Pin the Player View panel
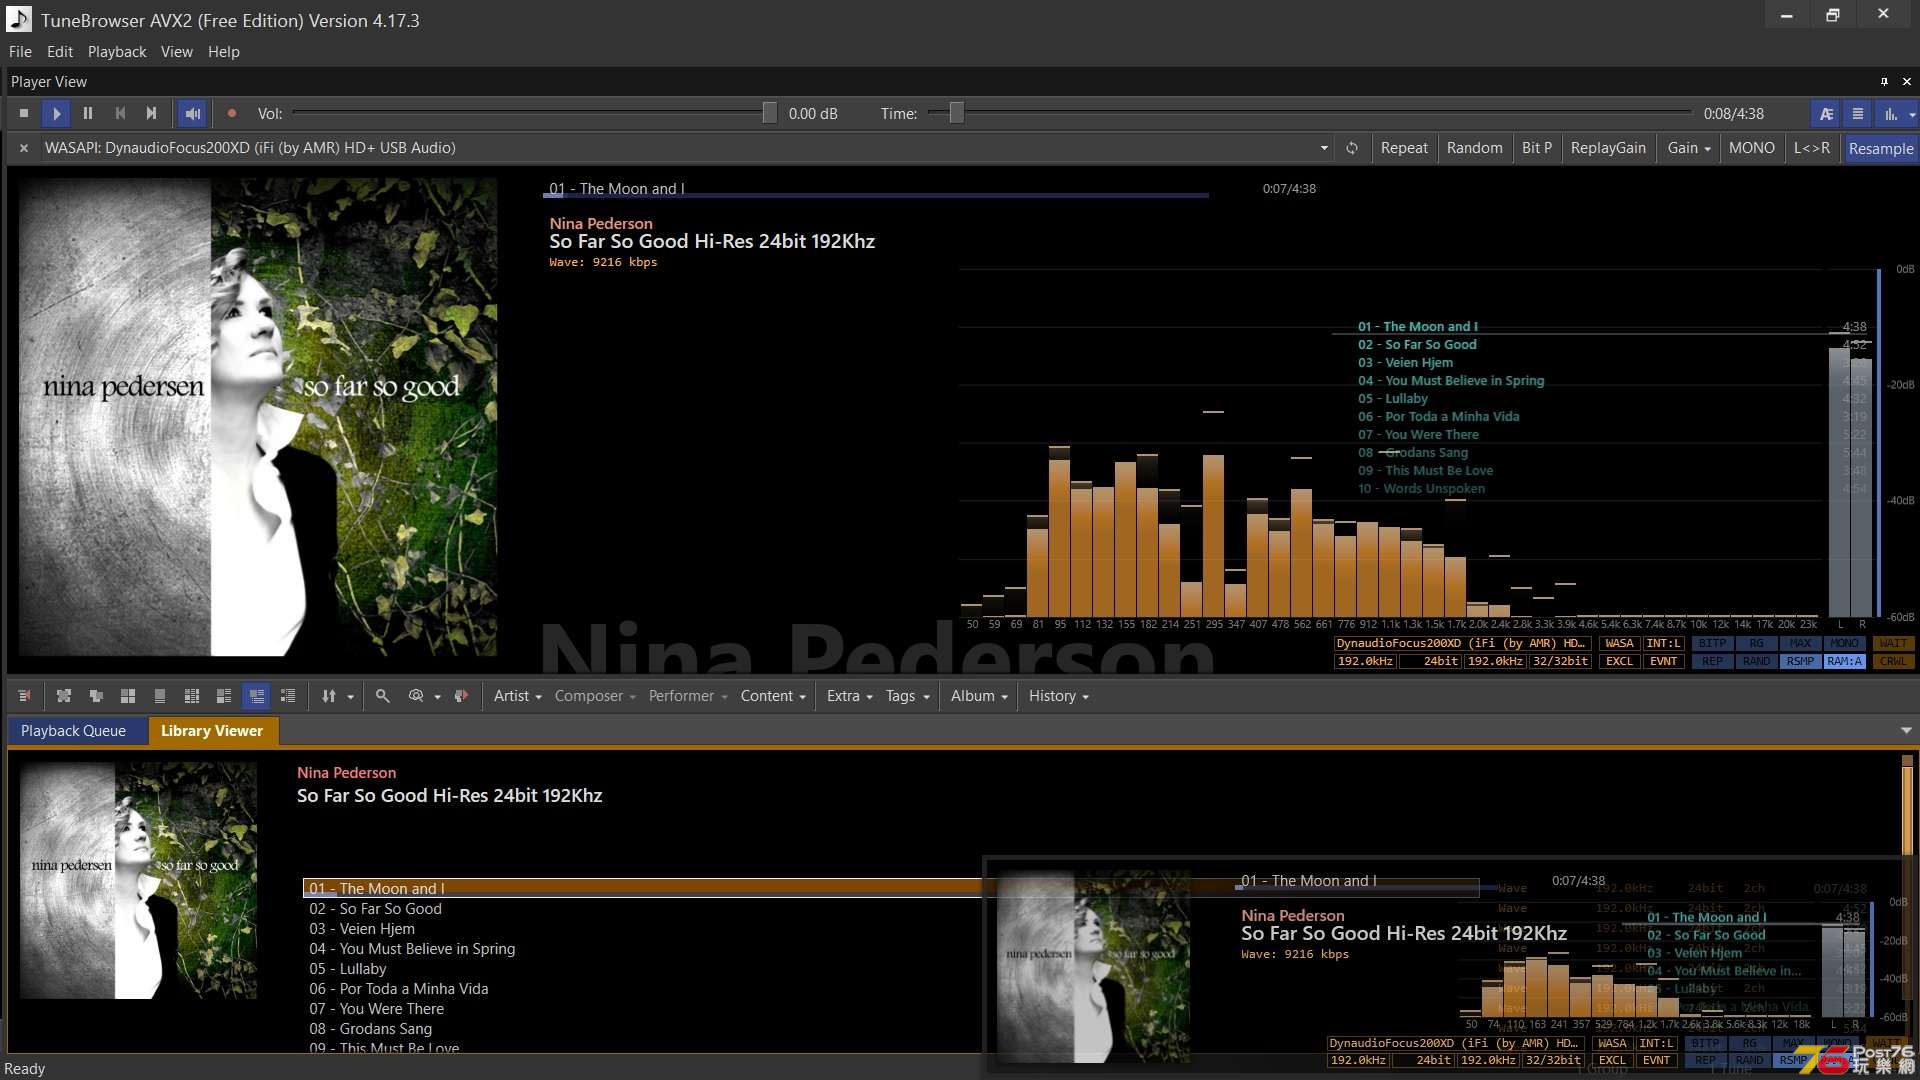This screenshot has height=1080, width=1920. point(1884,82)
